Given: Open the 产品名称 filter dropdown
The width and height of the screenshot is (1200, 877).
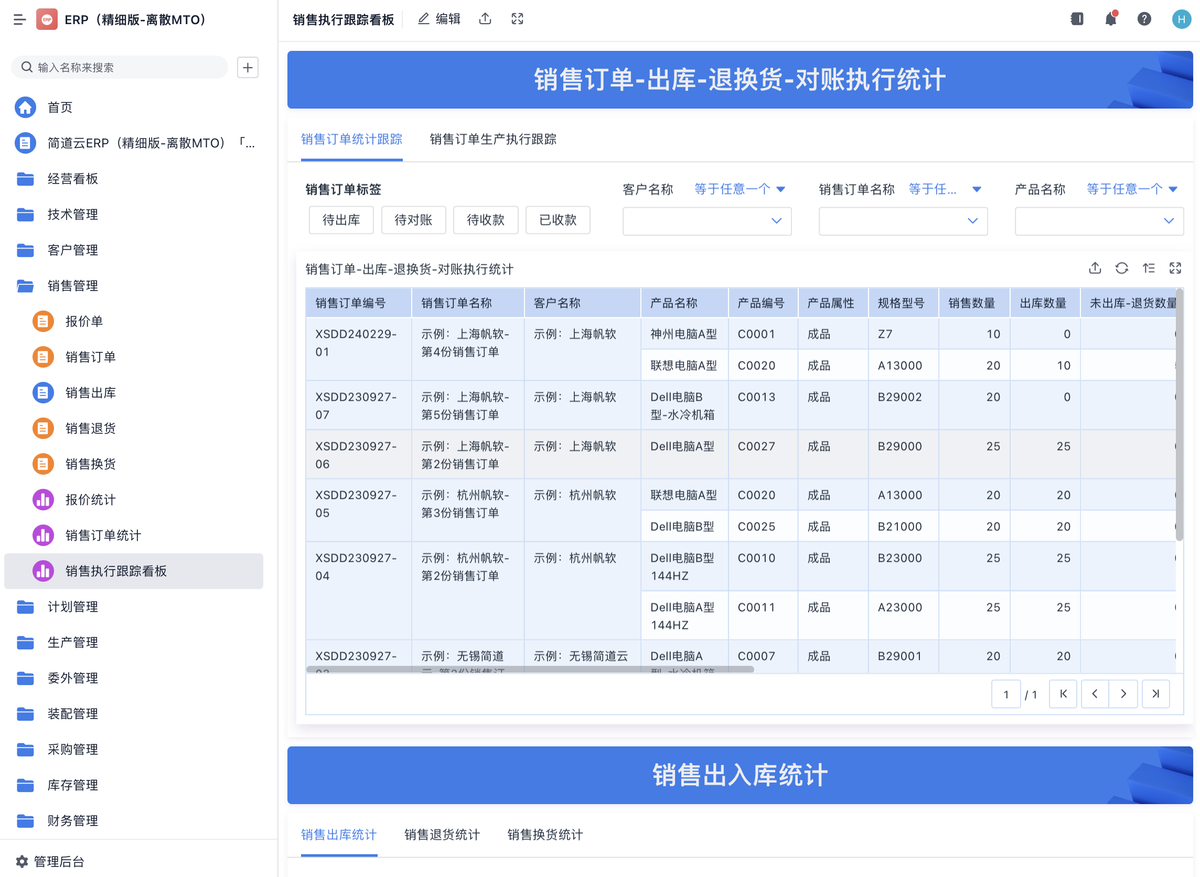Looking at the screenshot, I should click(x=1098, y=221).
